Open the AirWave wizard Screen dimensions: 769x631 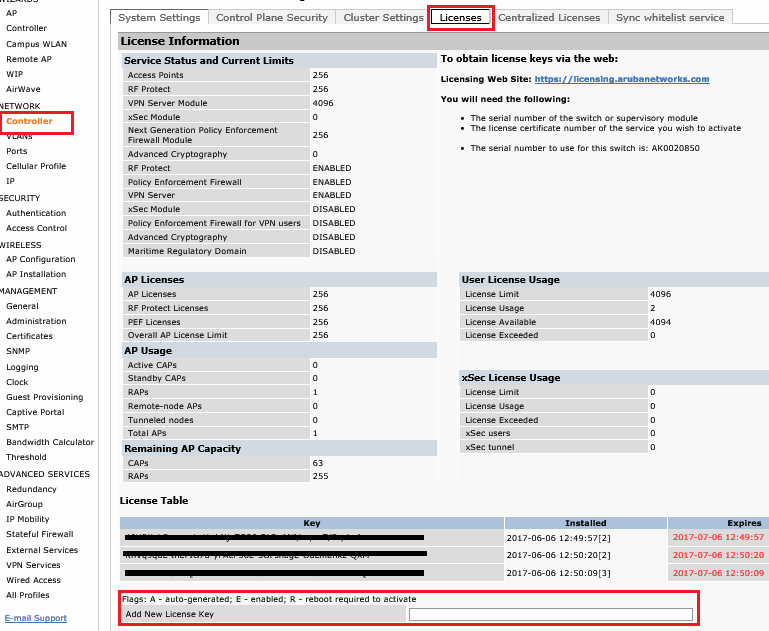23,89
